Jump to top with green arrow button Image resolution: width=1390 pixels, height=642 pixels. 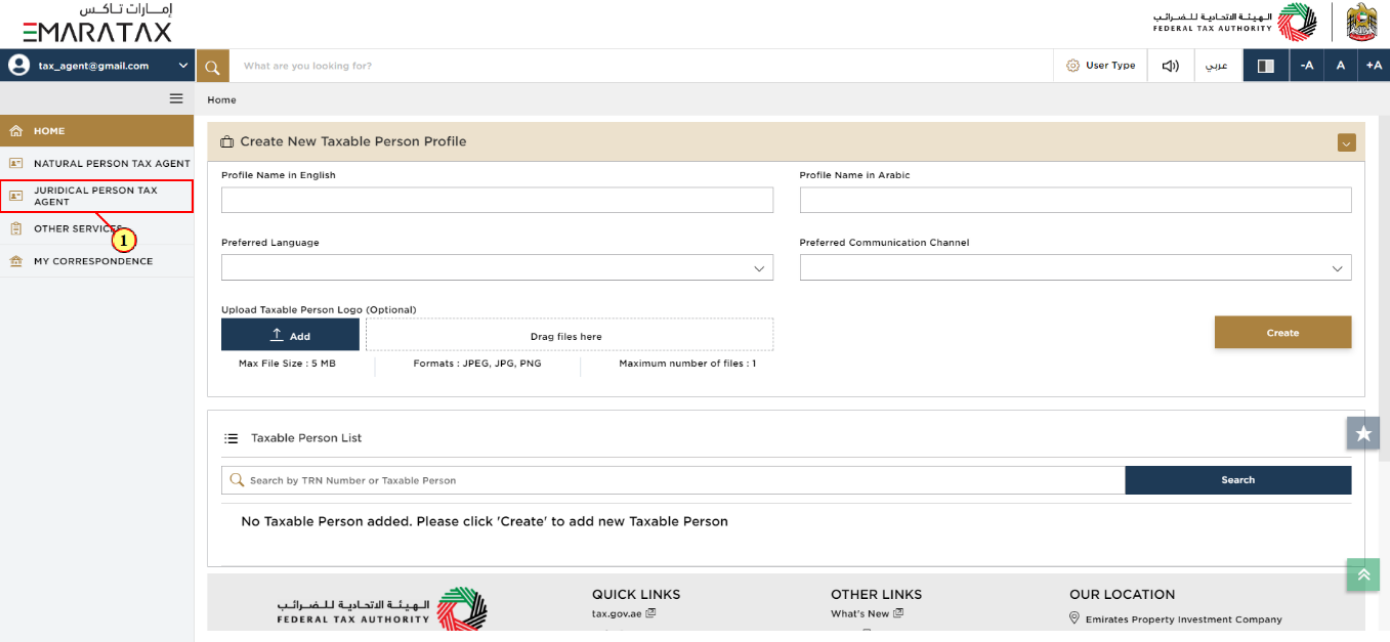click(x=1363, y=574)
